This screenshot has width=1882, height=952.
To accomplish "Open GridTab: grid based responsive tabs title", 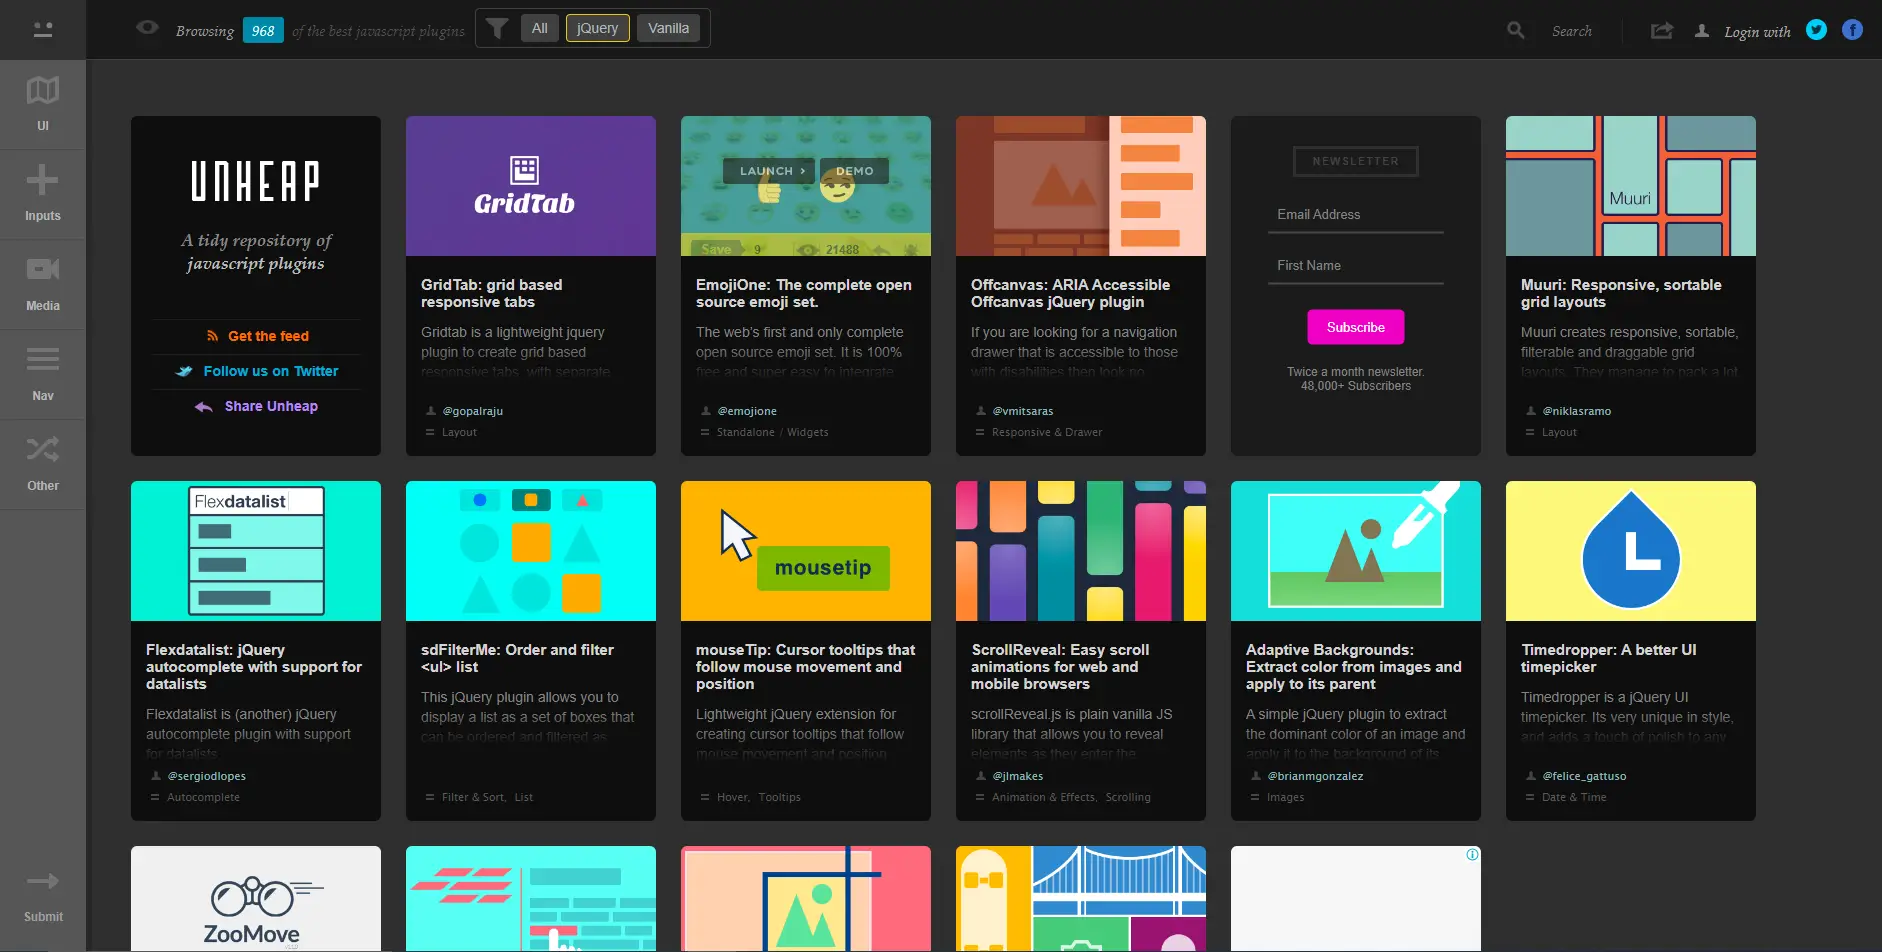I will (x=492, y=293).
